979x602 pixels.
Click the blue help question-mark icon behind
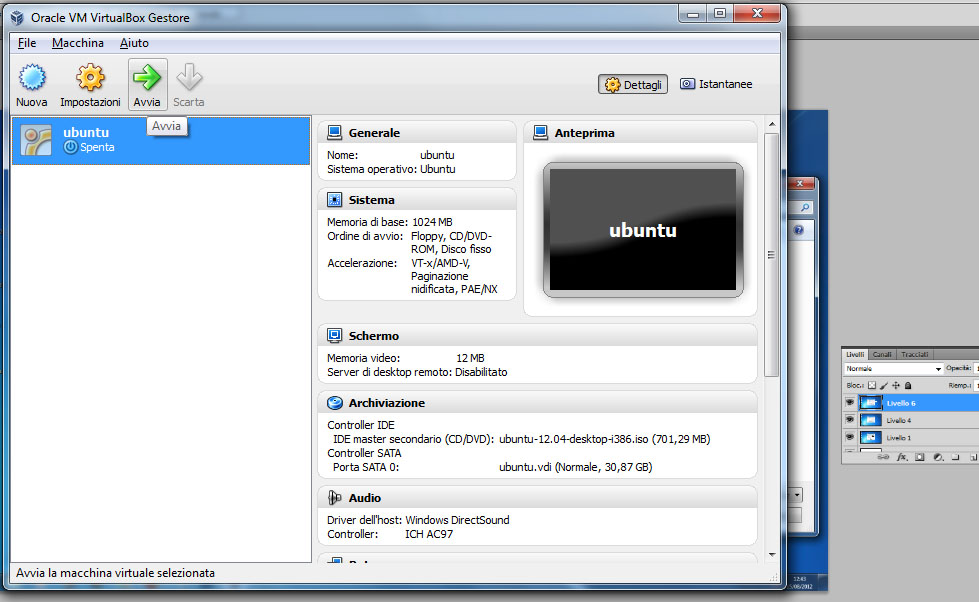(x=799, y=230)
